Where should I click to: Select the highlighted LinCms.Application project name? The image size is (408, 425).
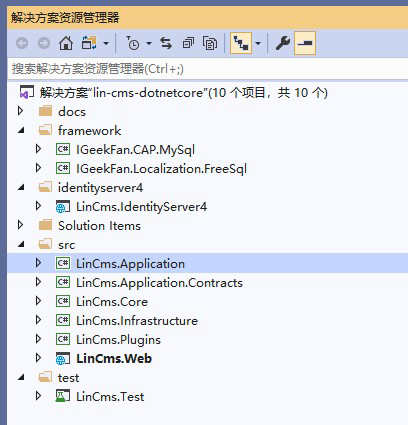pos(130,264)
